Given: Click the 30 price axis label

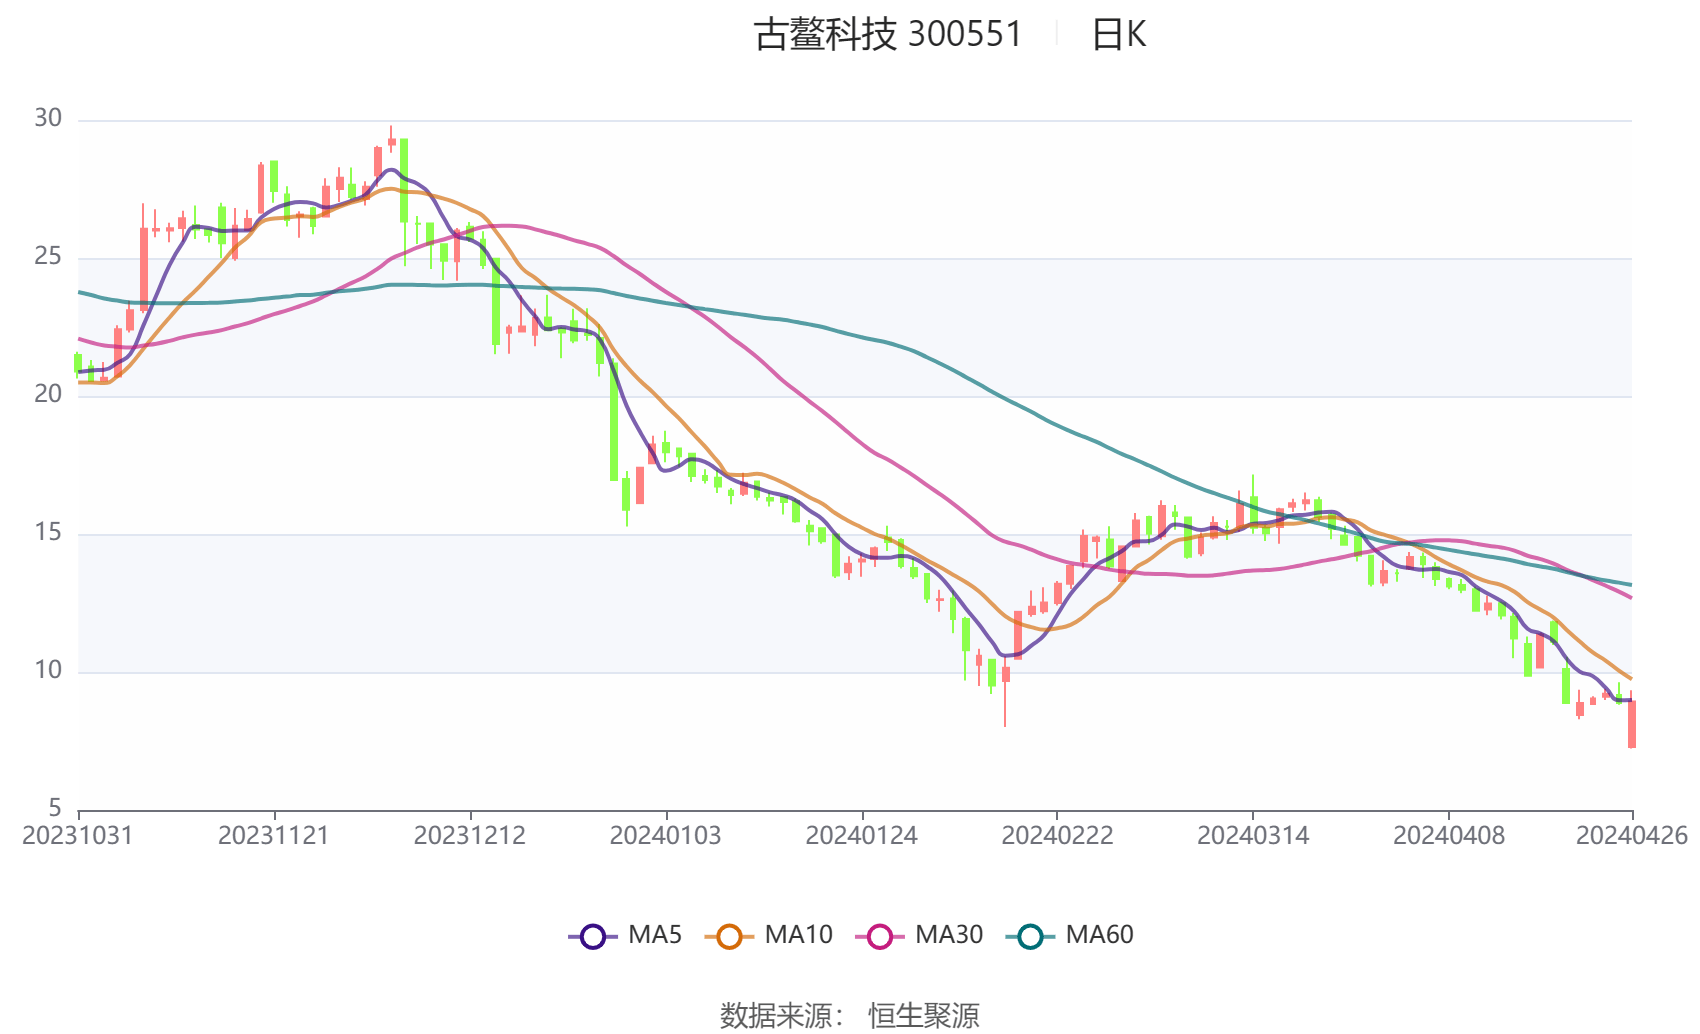Looking at the screenshot, I should (x=48, y=118).
